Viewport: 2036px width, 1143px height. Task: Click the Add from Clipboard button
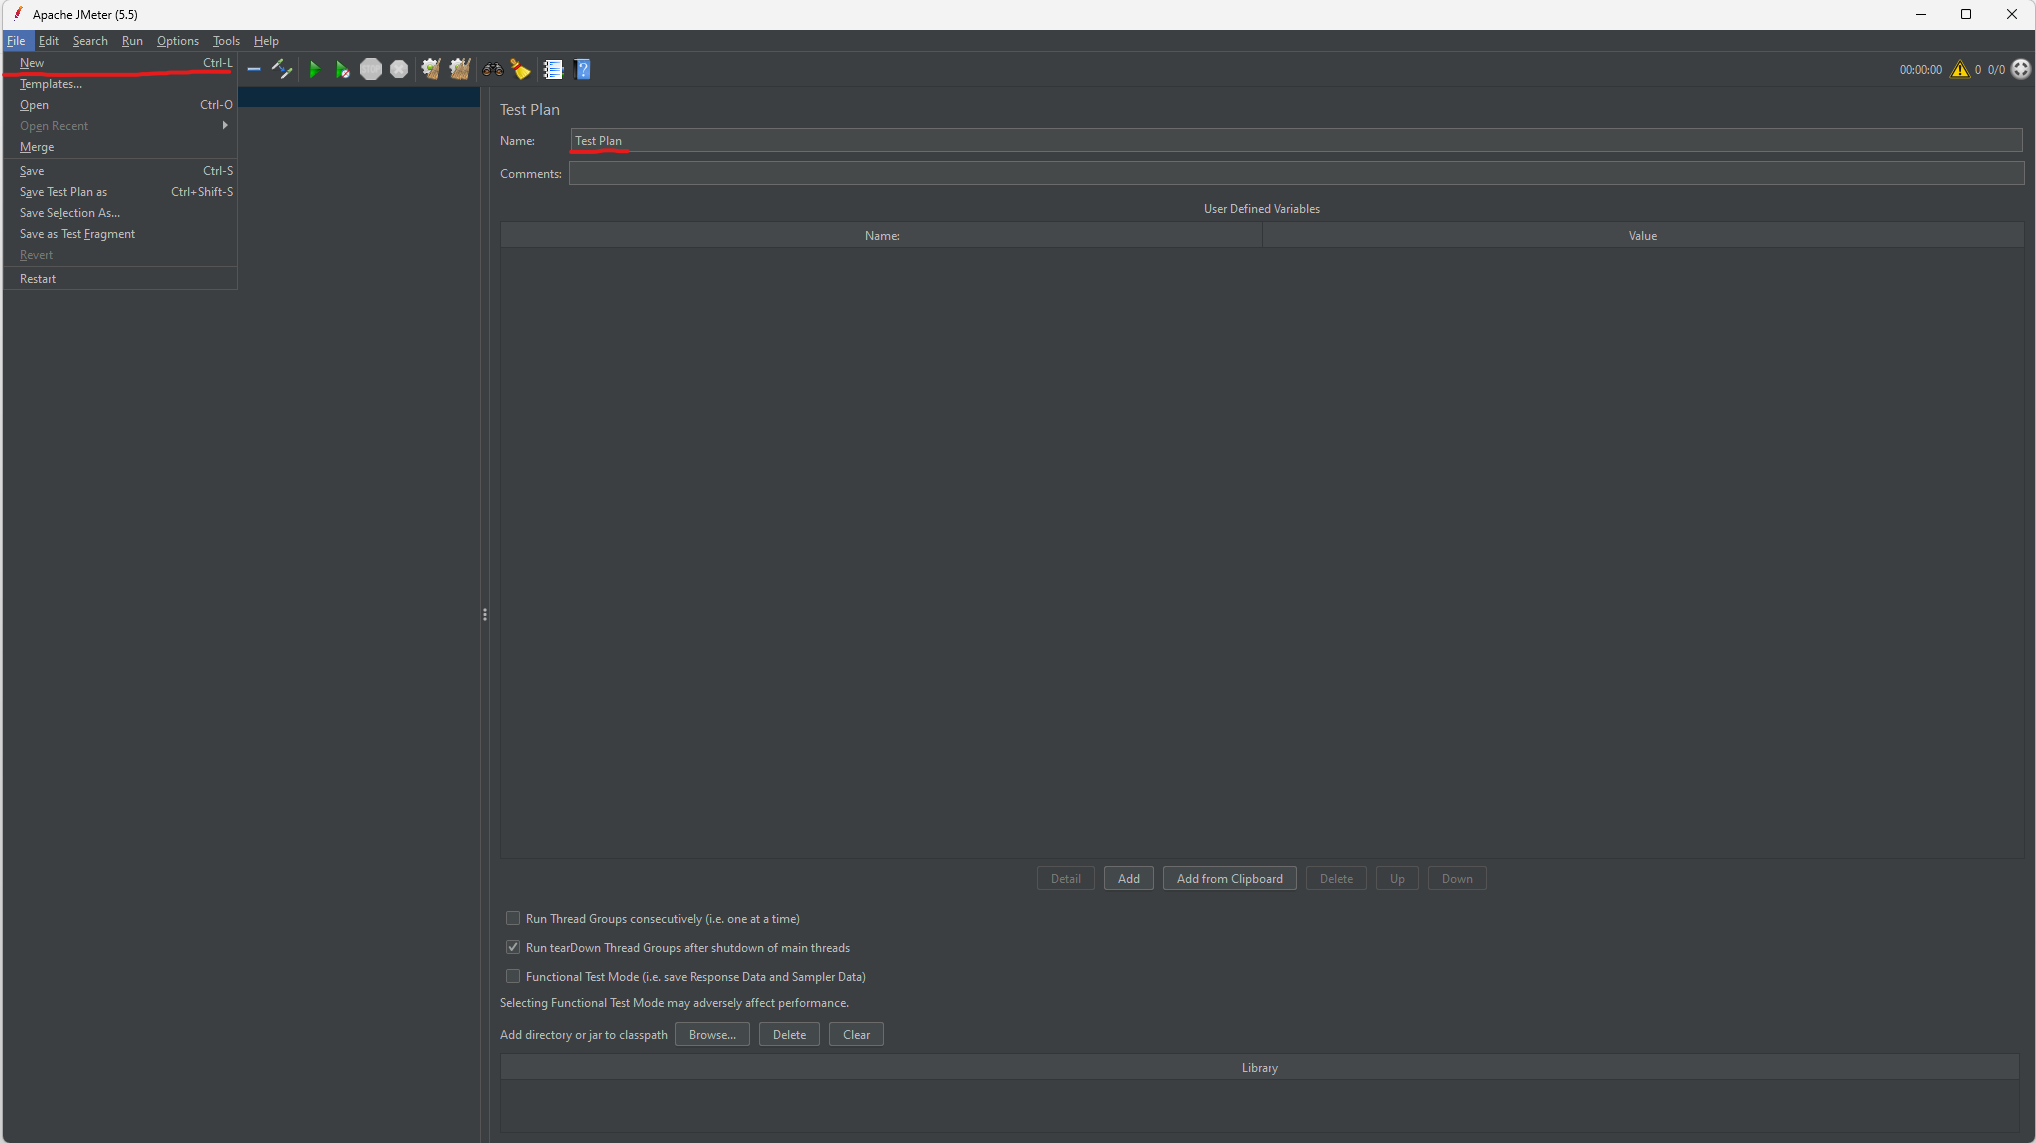click(1229, 878)
